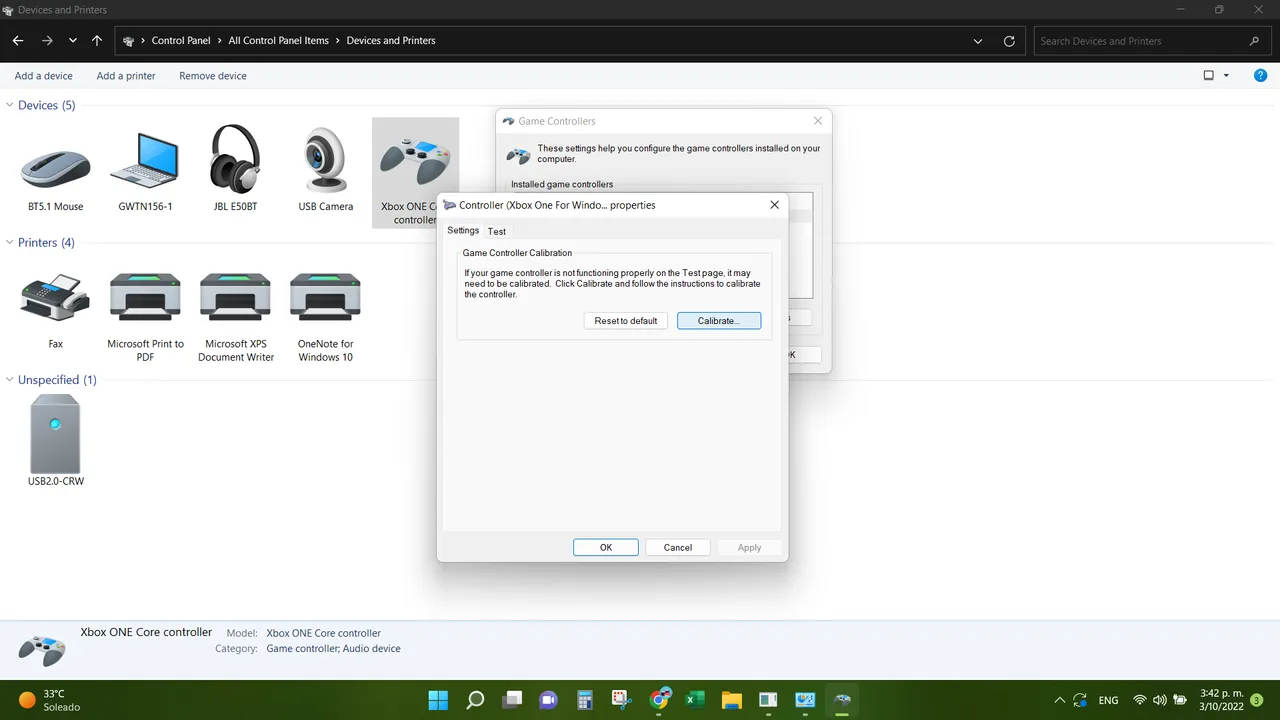Image resolution: width=1280 pixels, height=720 pixels.
Task: Open Help for Devices and Printers
Action: (x=1260, y=75)
